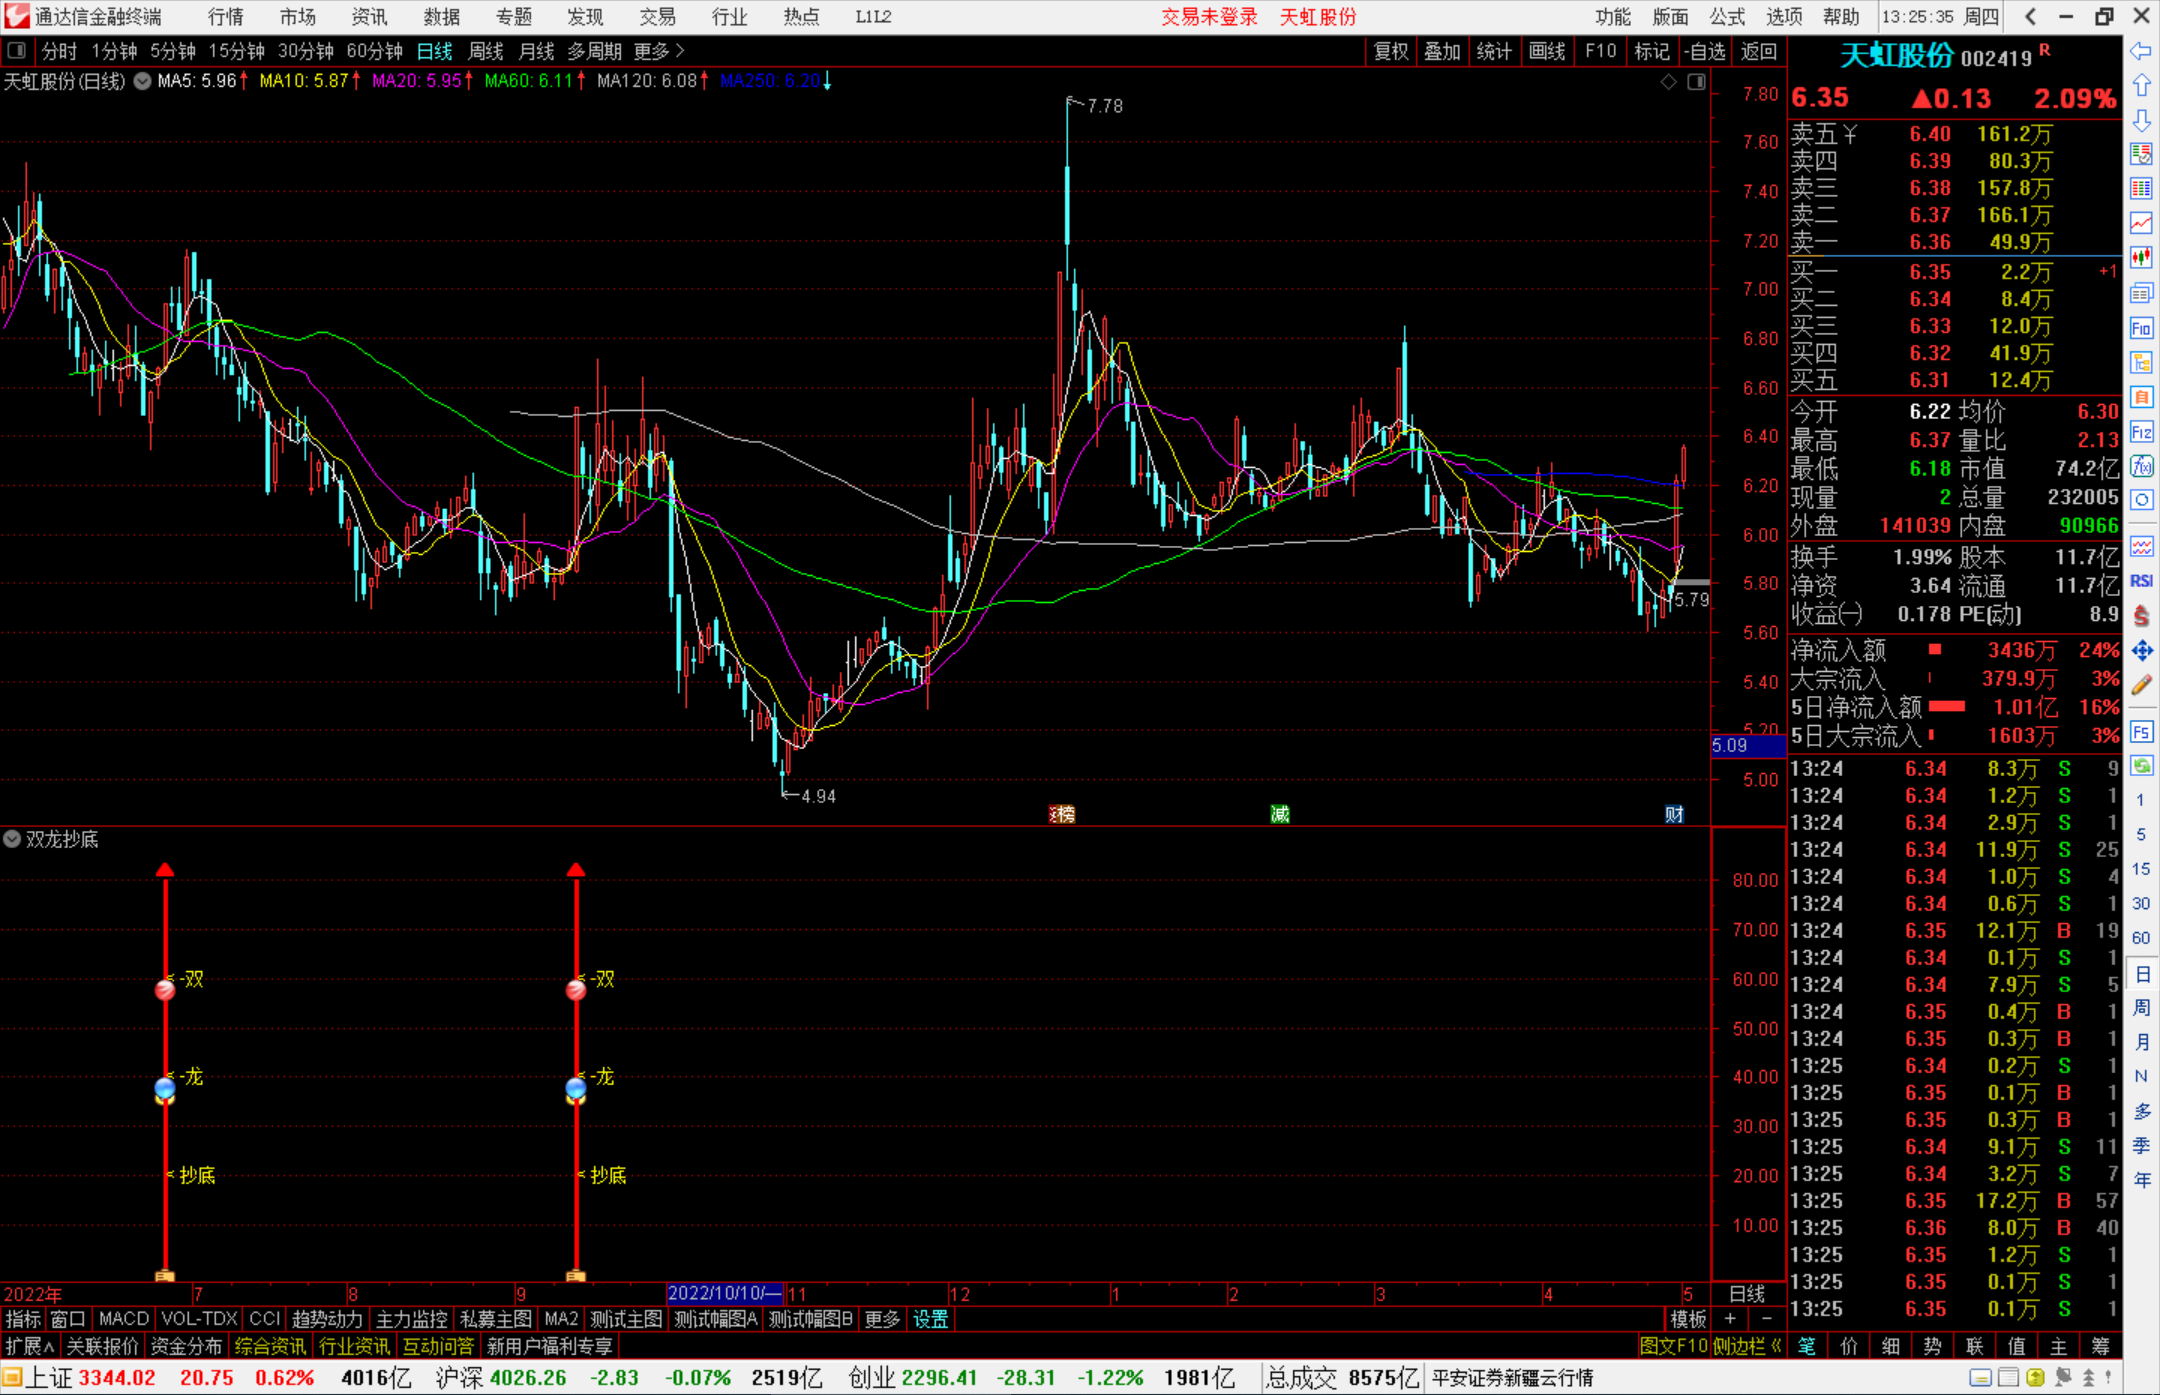Expand 更多 in the indicator tab bar

(882, 1319)
